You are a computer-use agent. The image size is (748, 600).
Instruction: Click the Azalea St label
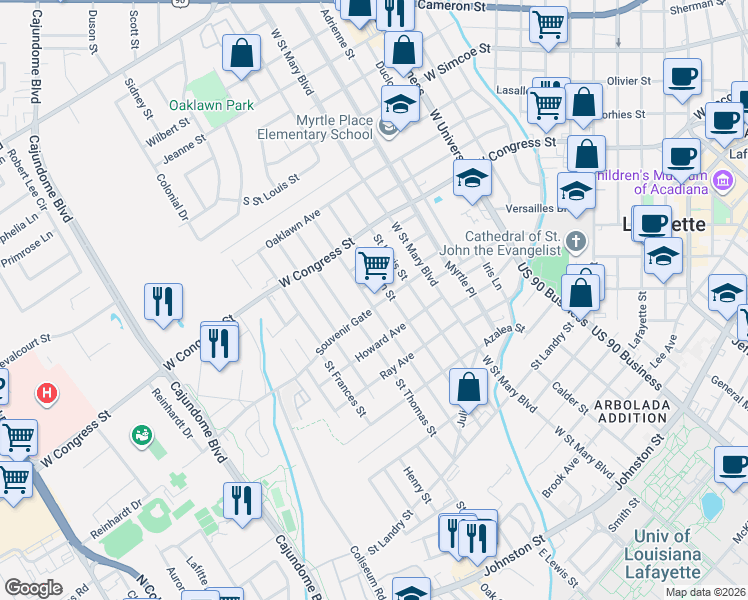504,335
